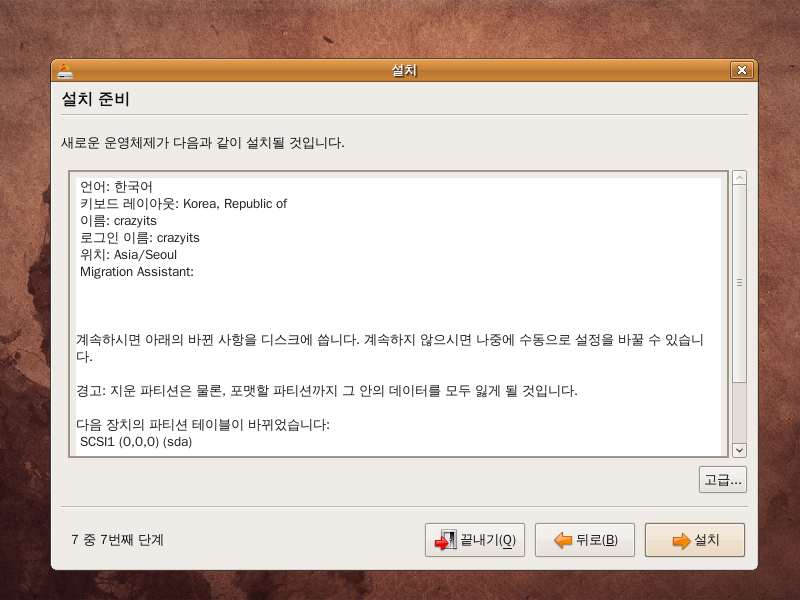The width and height of the screenshot is (800, 600).
Task: Click the text '언어: 한국어'
Action: tap(116, 187)
